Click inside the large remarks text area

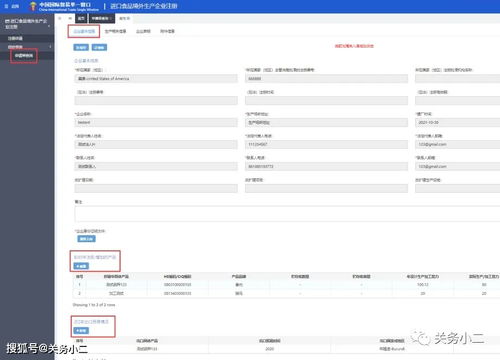point(287,214)
